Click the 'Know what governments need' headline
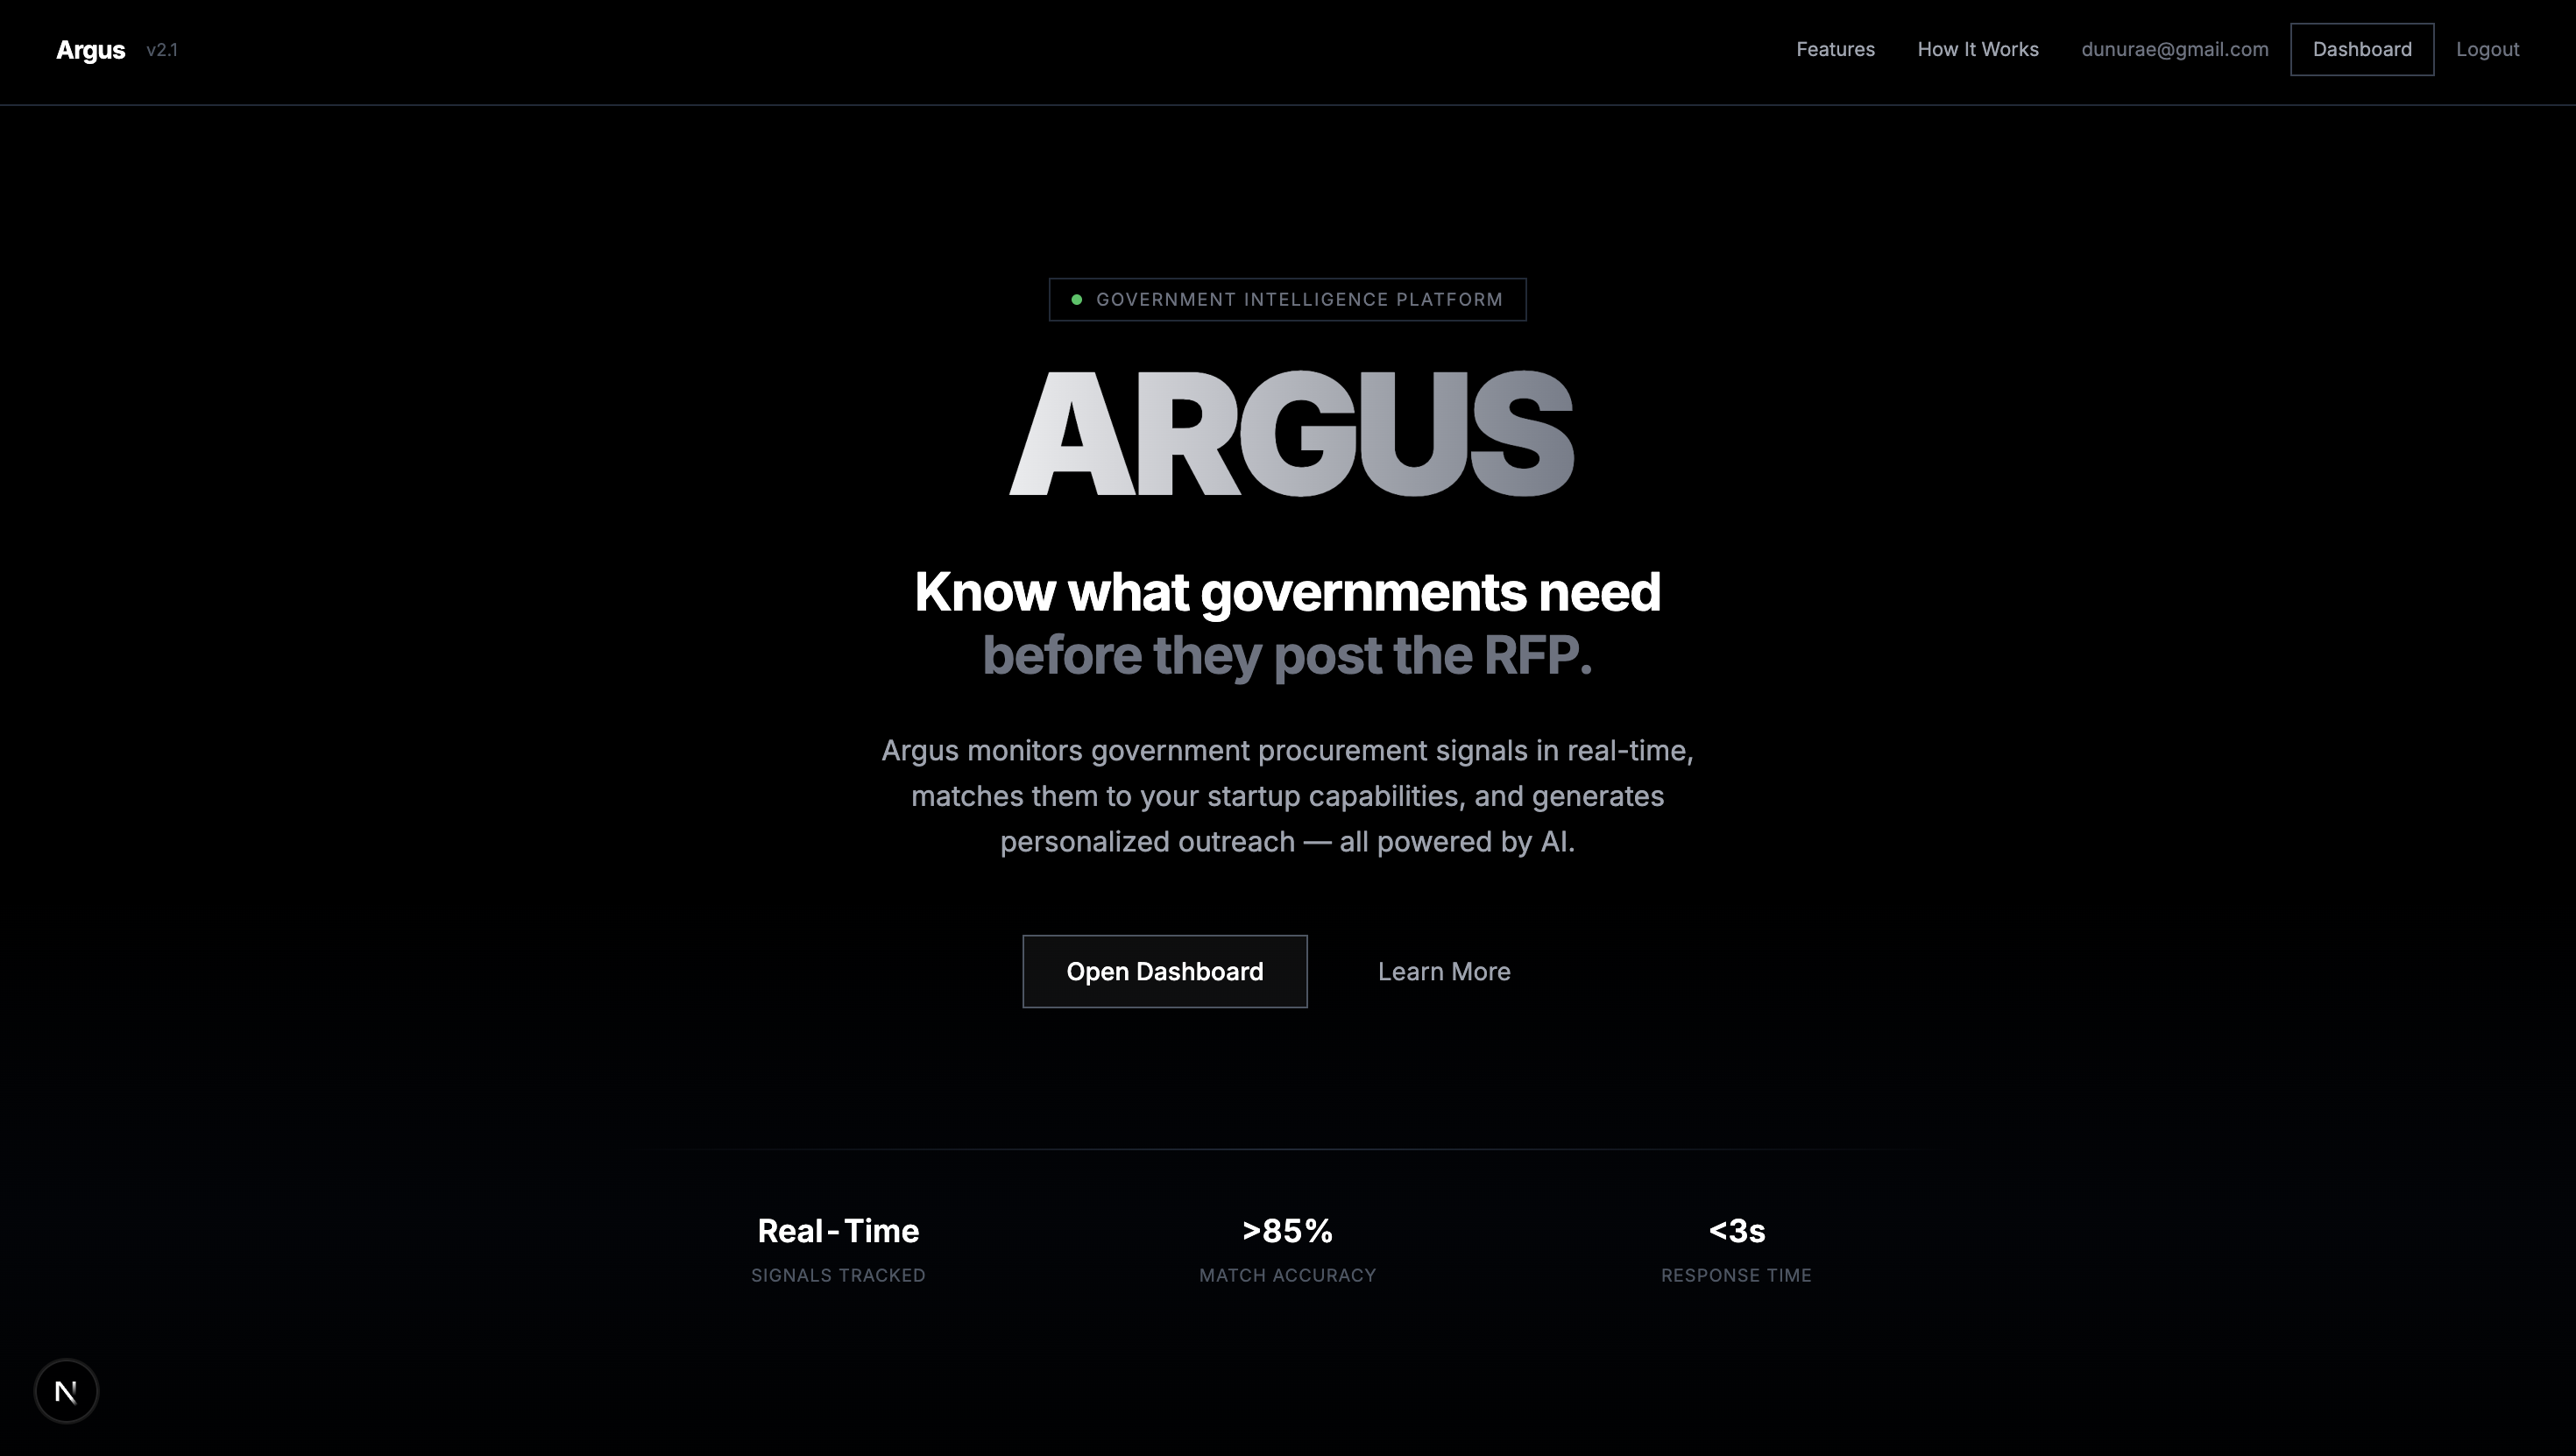The image size is (2576, 1456). point(1287,591)
